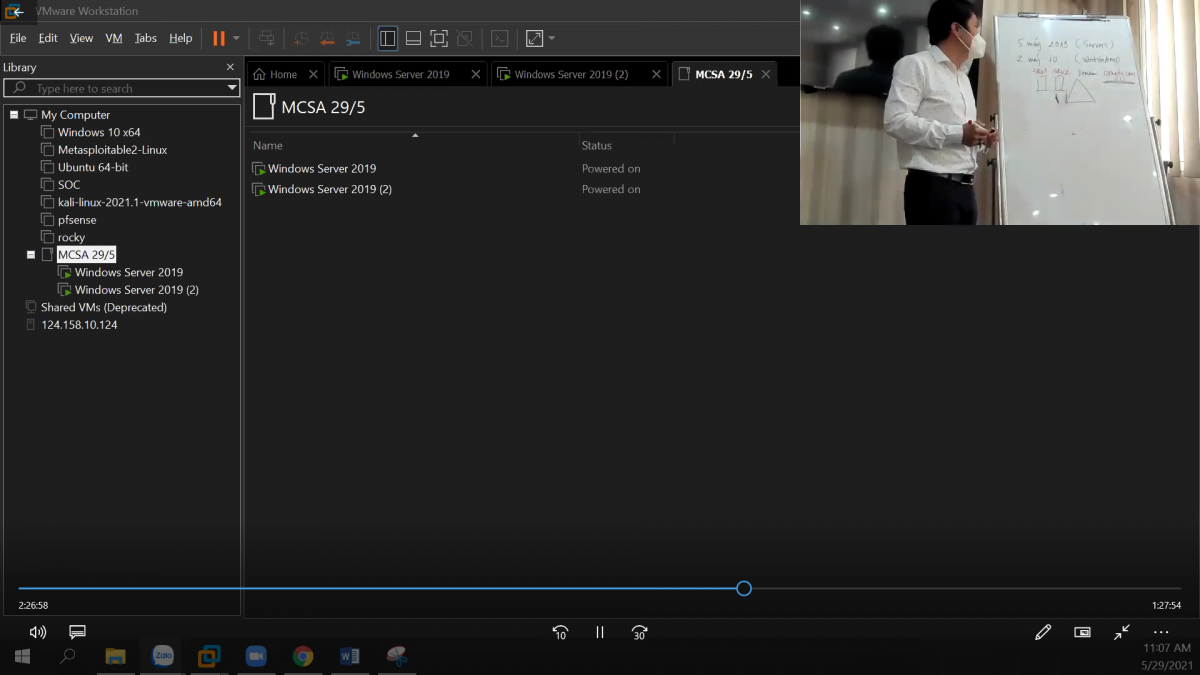Toggle the video volume speaker icon
This screenshot has height=675, width=1200.
click(38, 632)
